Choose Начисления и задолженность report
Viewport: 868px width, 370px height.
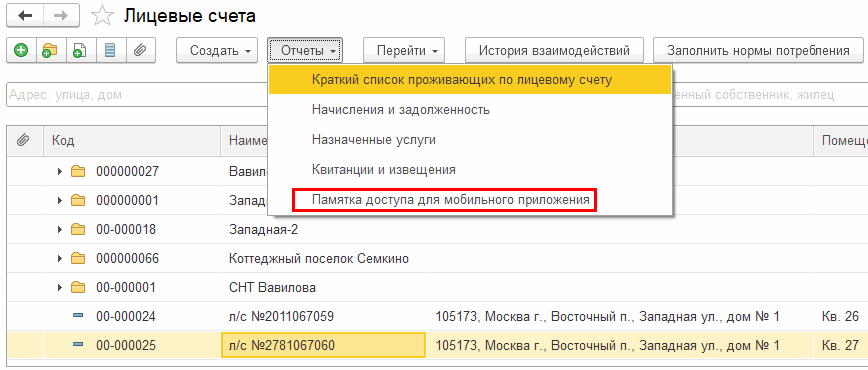[470, 110]
